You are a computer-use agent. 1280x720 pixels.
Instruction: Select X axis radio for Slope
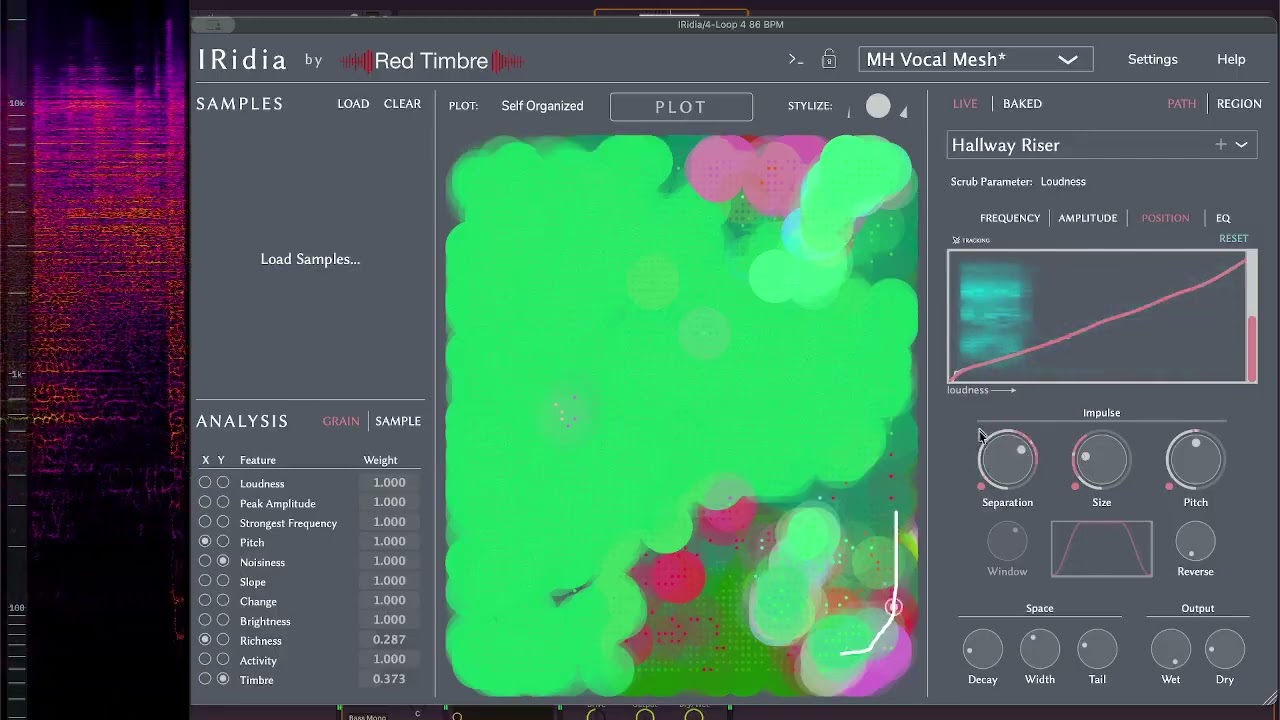coord(205,581)
